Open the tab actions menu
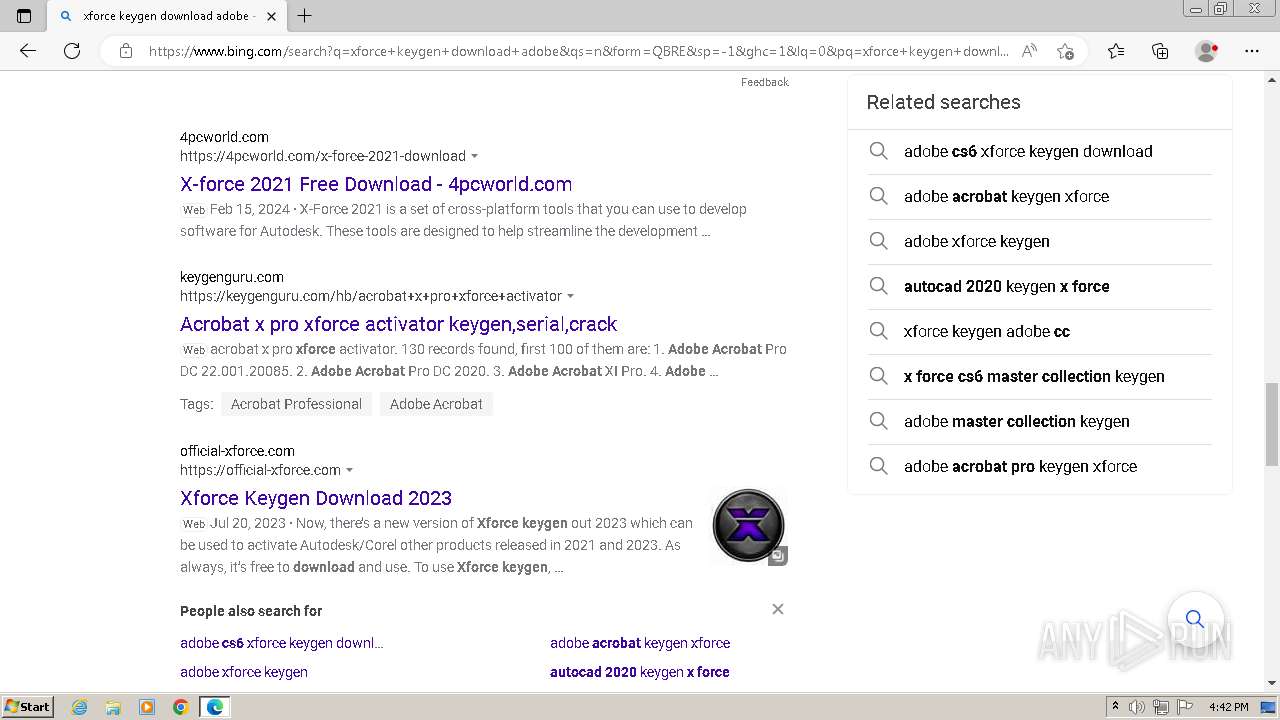This screenshot has width=1280, height=720. pyautogui.click(x=24, y=16)
